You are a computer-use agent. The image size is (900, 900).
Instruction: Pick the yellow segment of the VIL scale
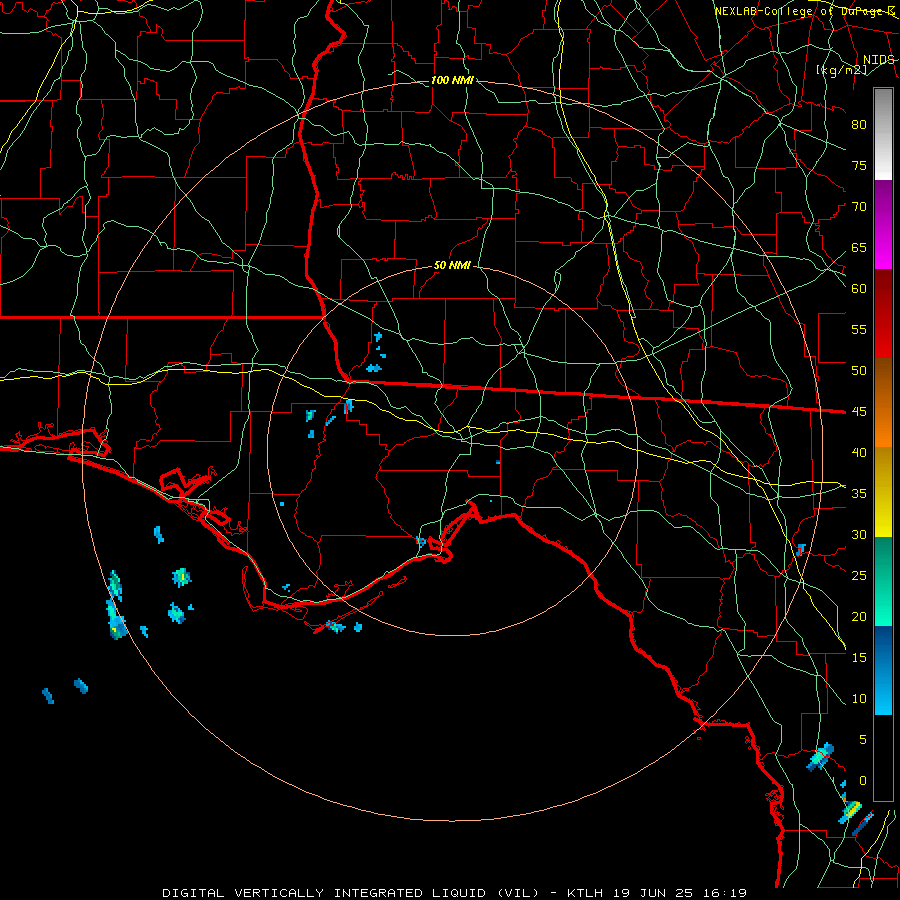(x=883, y=492)
